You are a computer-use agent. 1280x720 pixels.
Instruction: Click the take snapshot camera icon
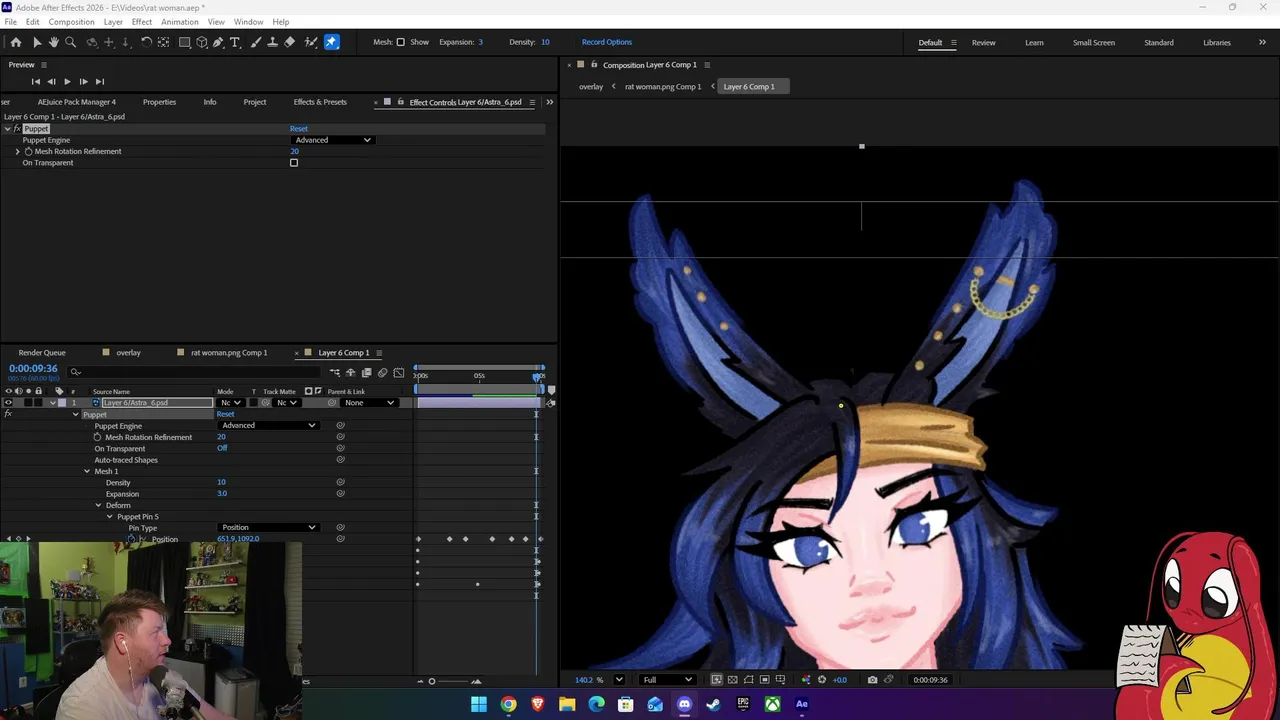(x=872, y=680)
